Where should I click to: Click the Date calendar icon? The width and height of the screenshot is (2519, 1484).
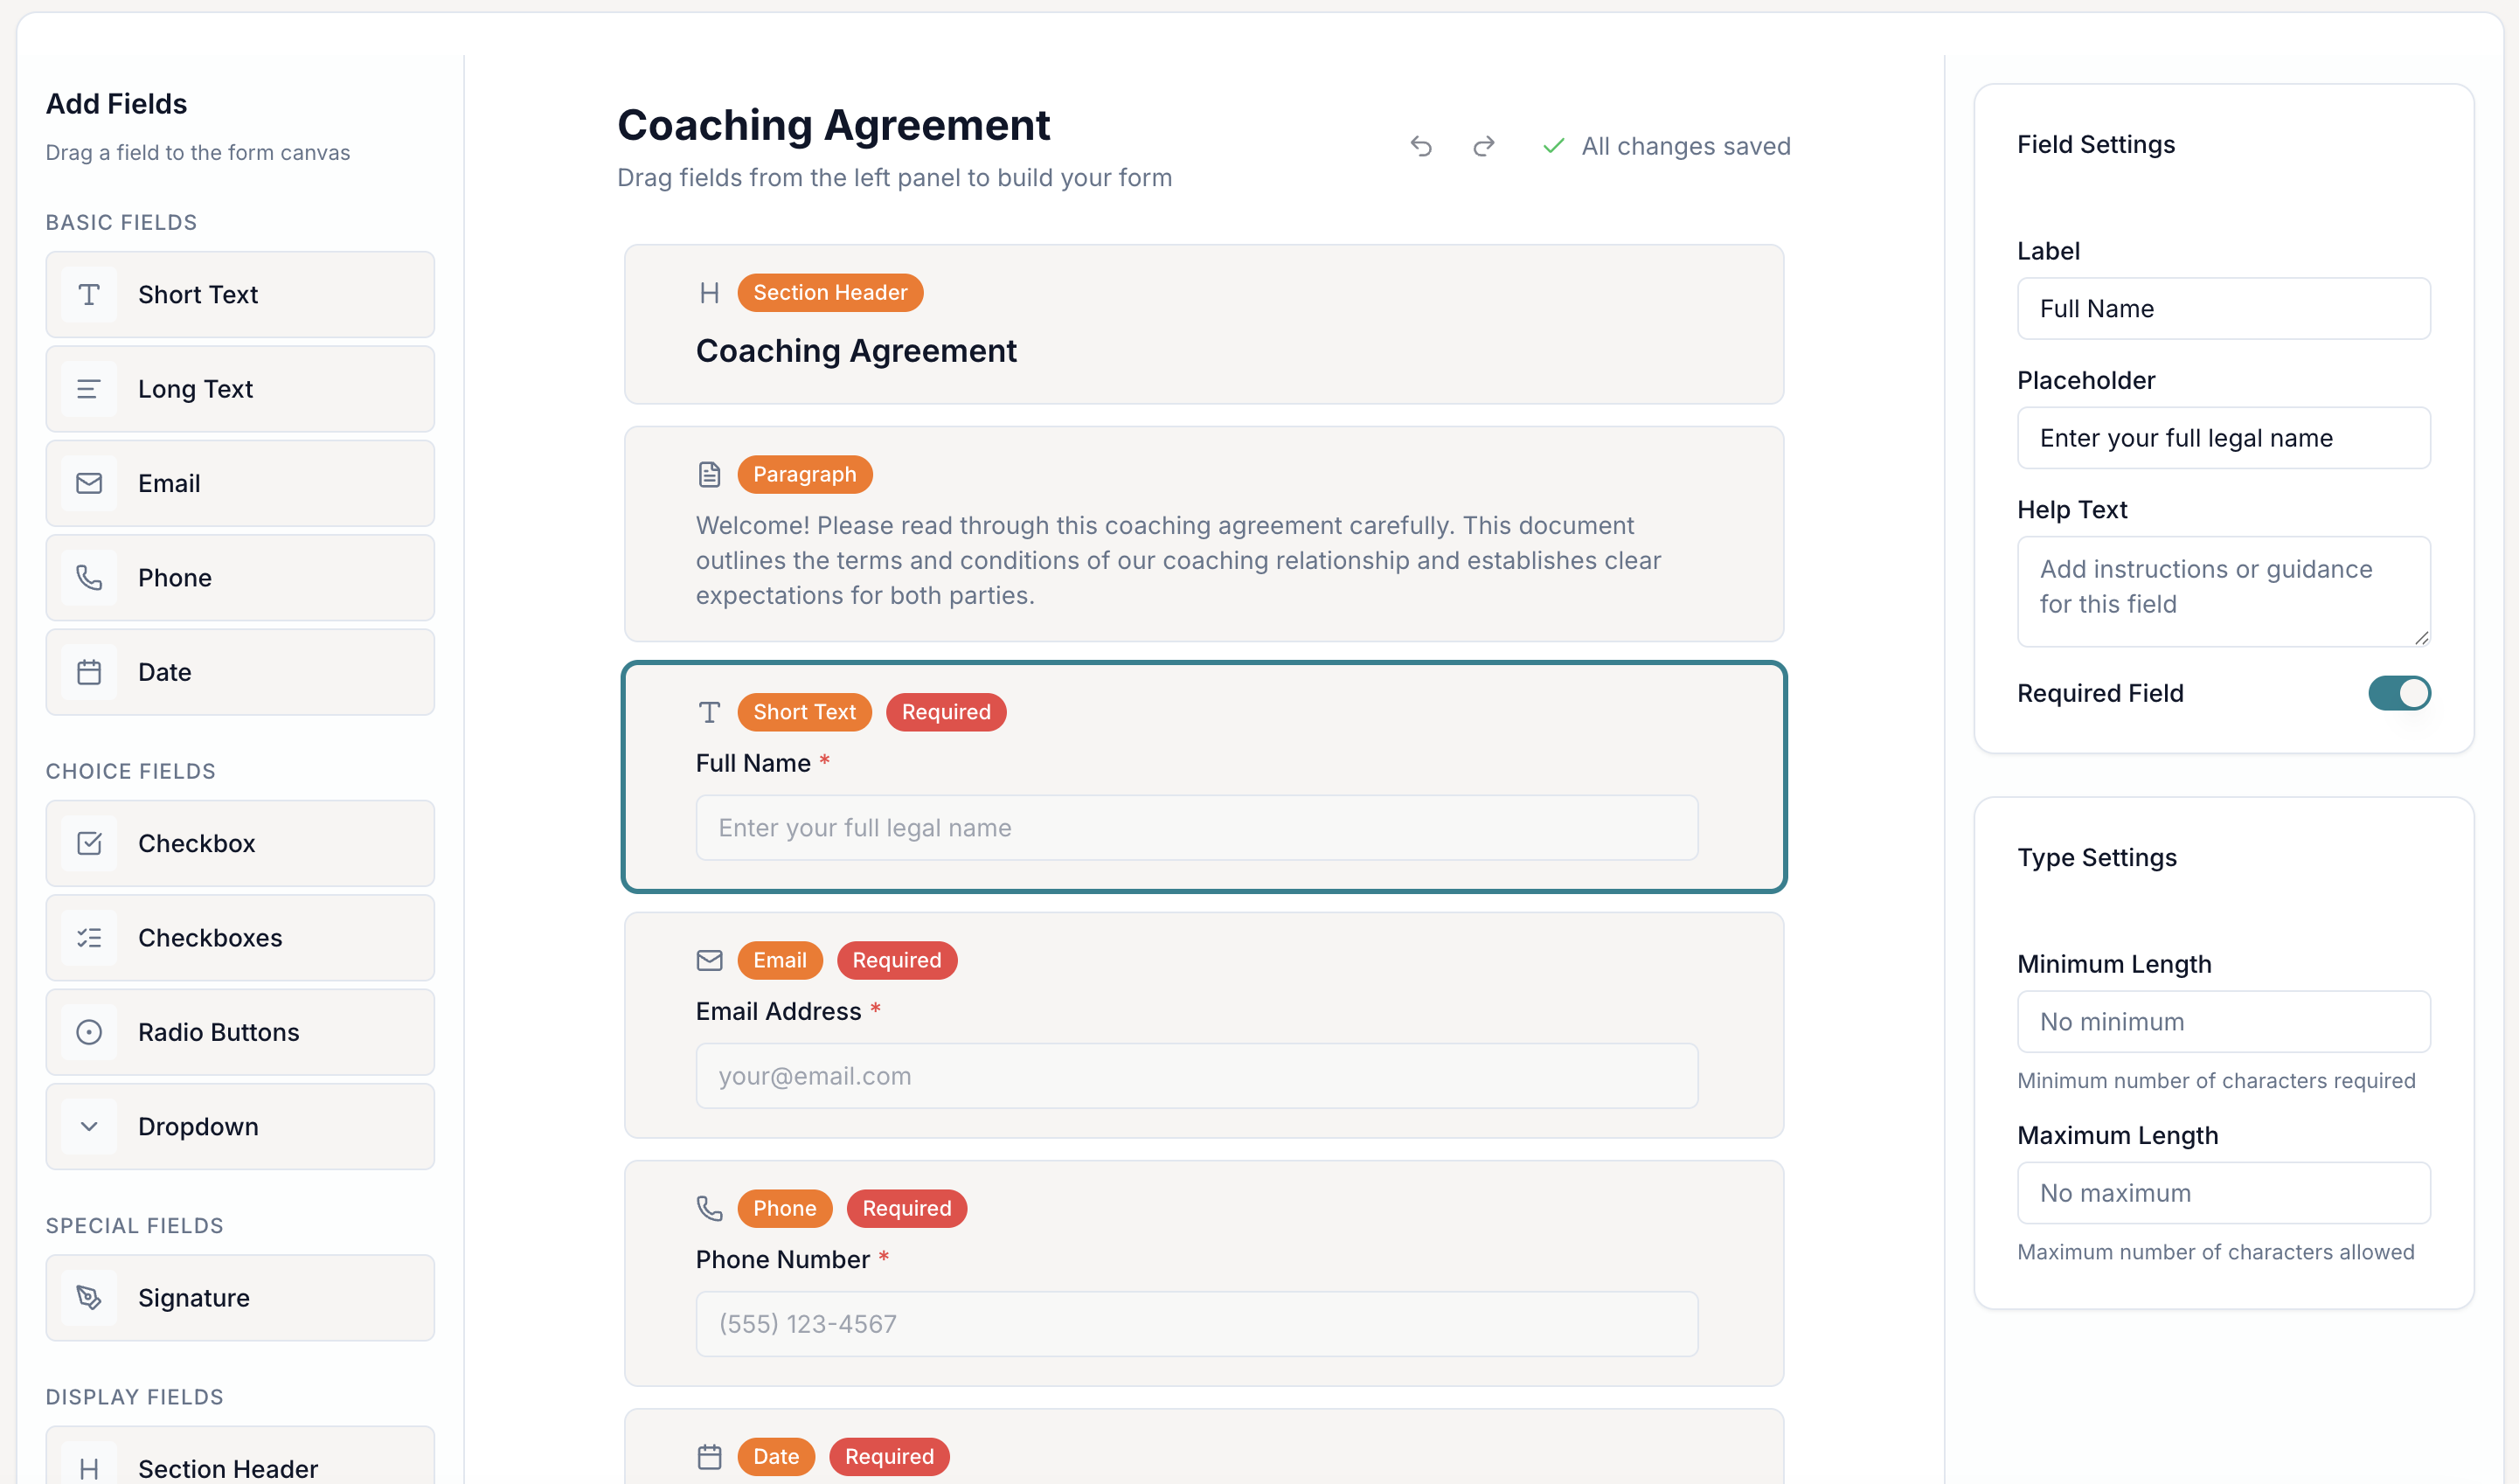coord(89,671)
